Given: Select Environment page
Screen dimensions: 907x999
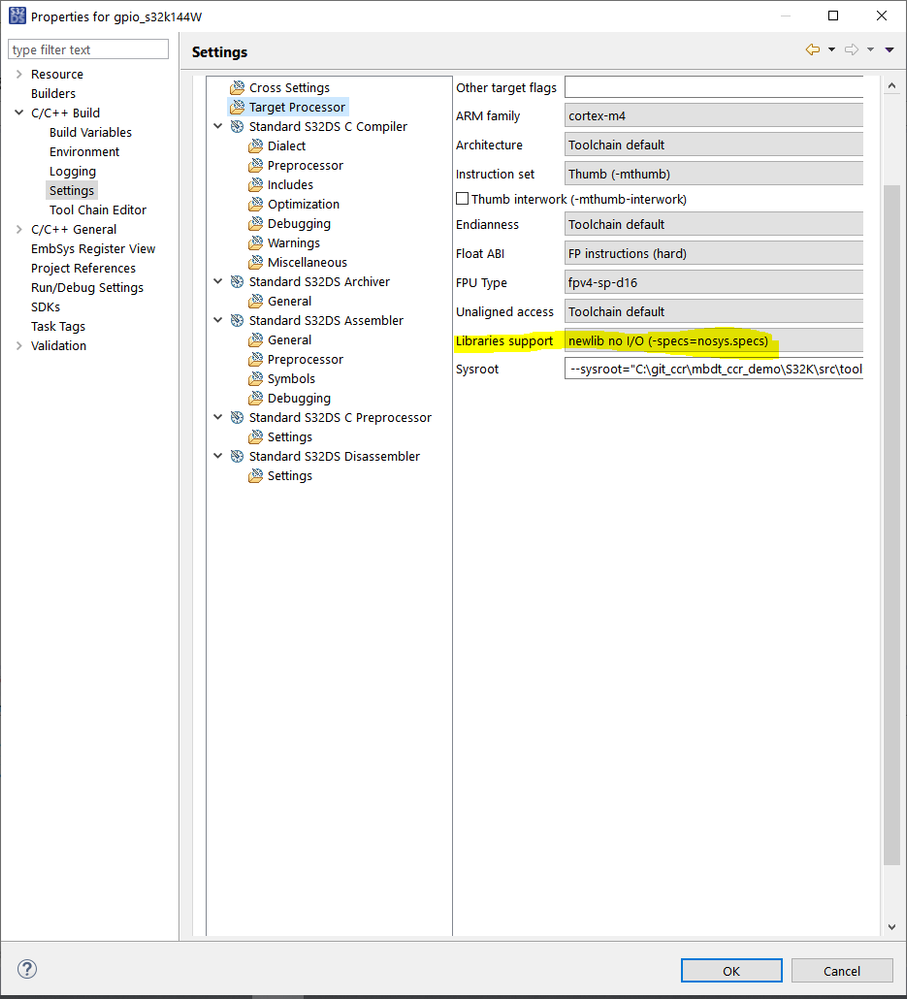Looking at the screenshot, I should pyautogui.click(x=84, y=152).
